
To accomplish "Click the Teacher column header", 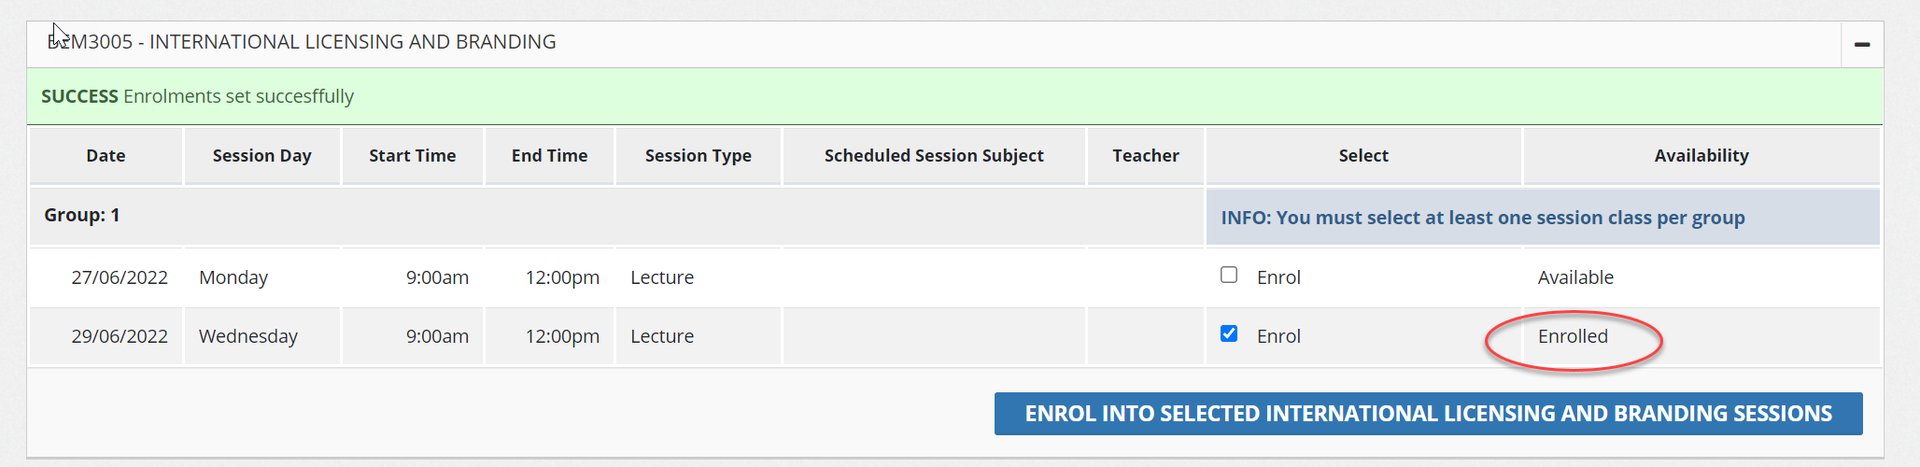I will (x=1145, y=156).
